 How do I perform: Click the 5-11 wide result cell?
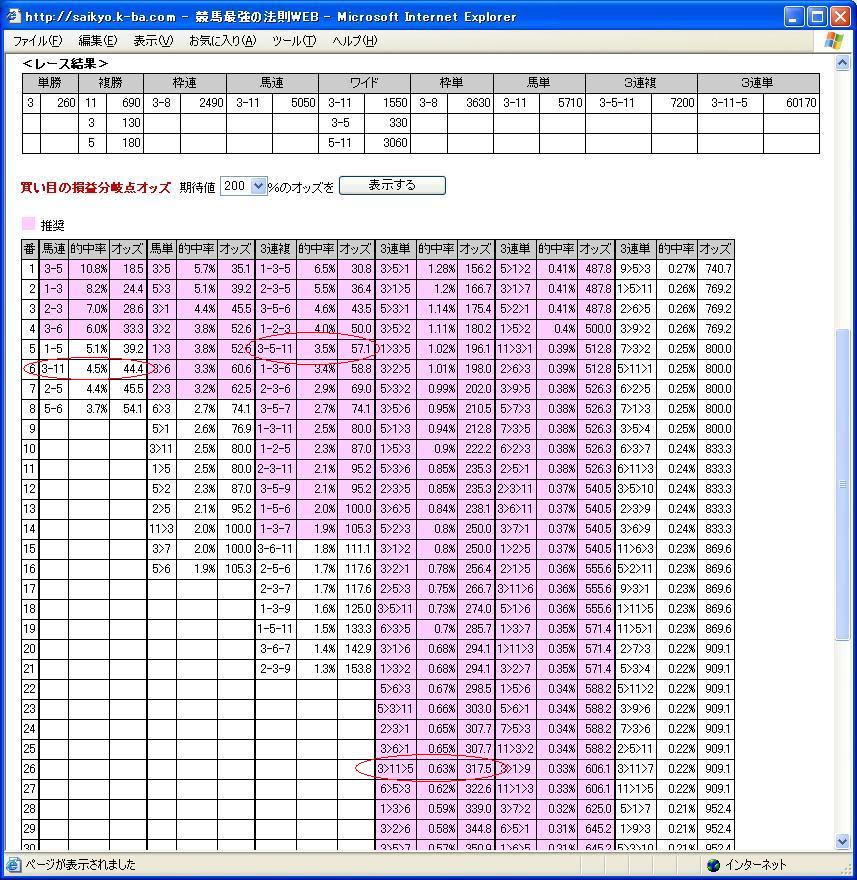coord(341,143)
